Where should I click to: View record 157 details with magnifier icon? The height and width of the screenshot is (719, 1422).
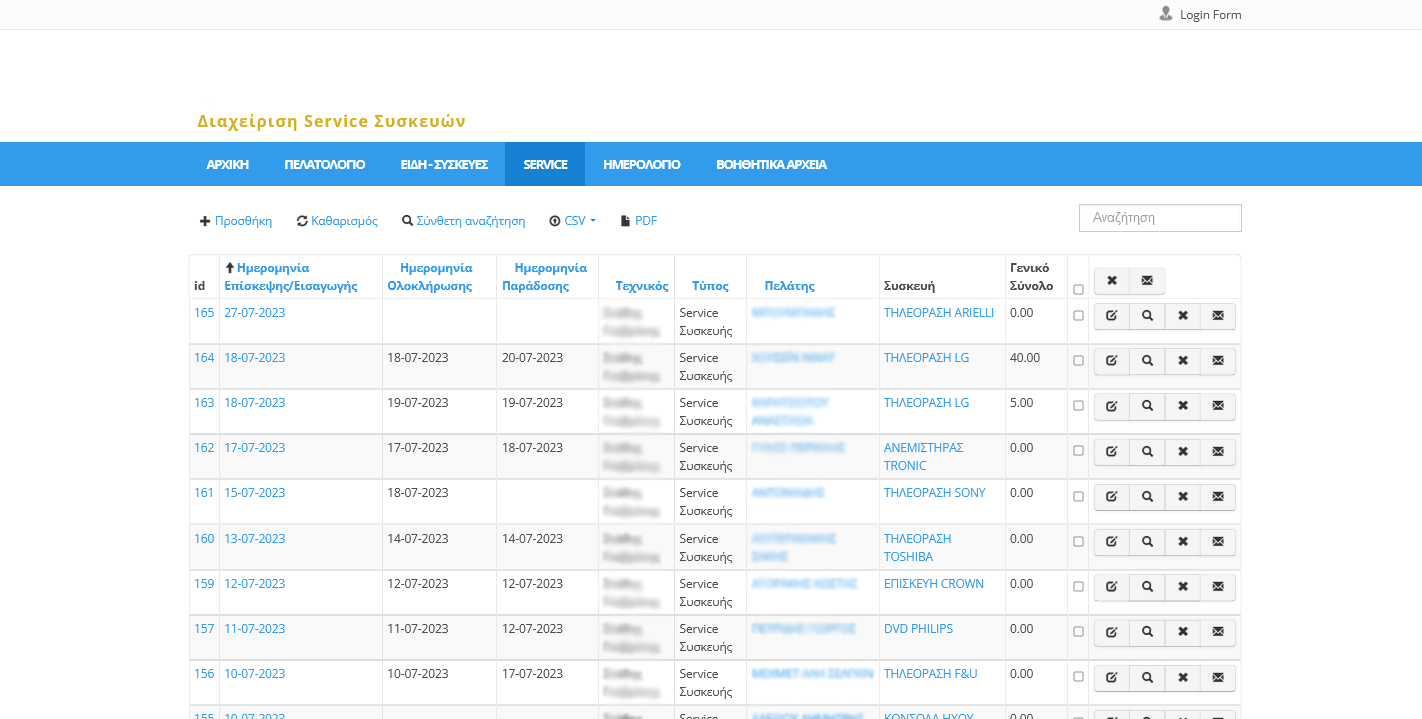tap(1147, 632)
